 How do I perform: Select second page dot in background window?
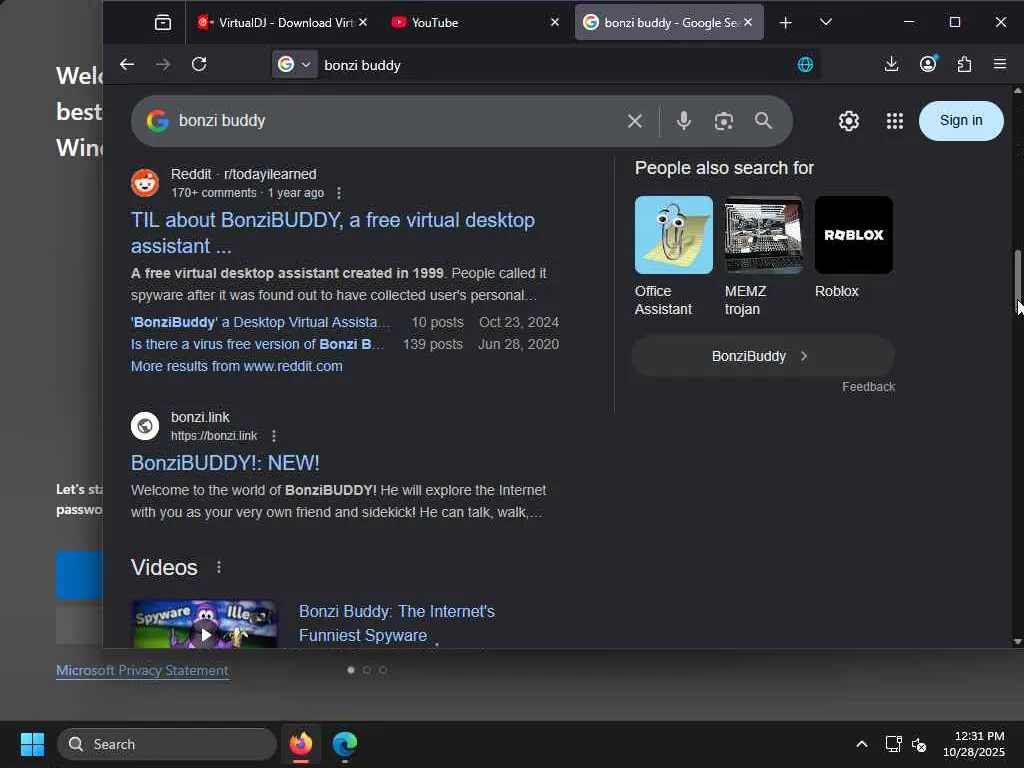[x=367, y=670]
